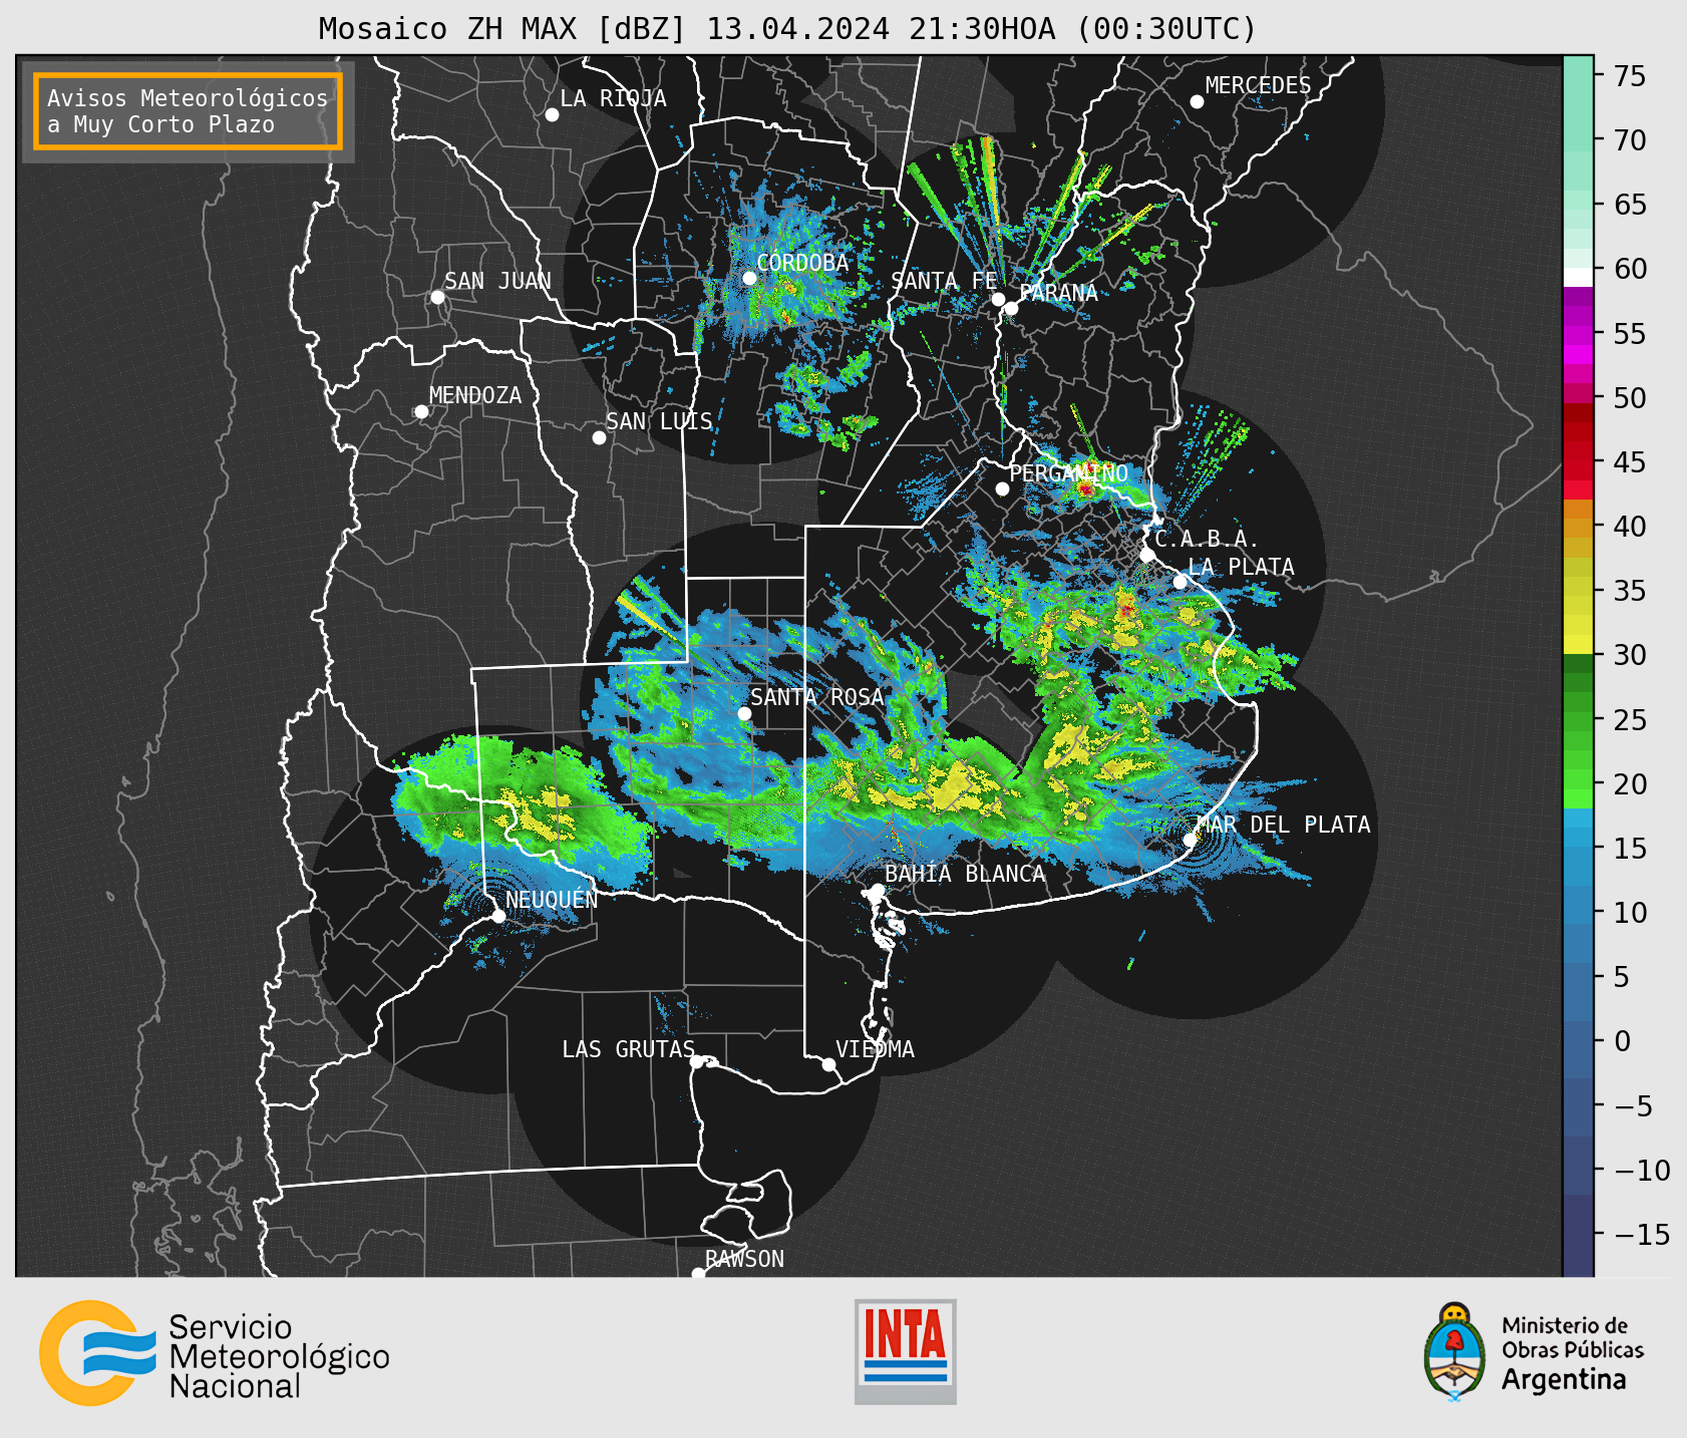
Task: Click the INTA logo
Action: (905, 1351)
